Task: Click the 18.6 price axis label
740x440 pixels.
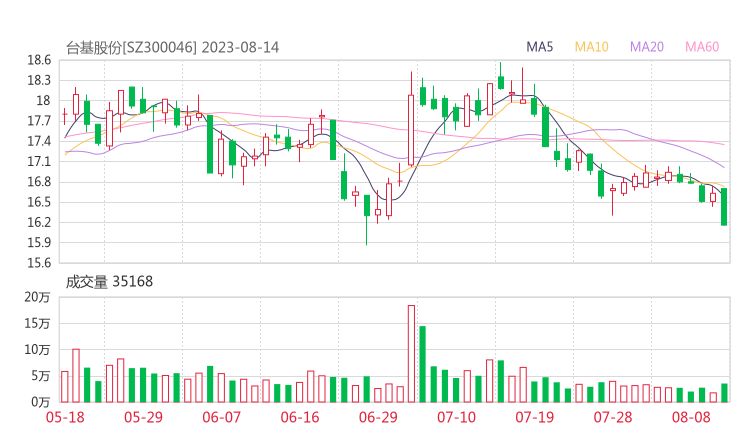Action: [39, 60]
